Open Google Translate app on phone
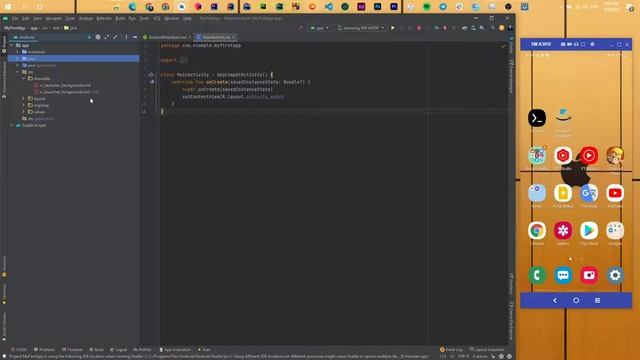This screenshot has height=360, width=640. [589, 193]
